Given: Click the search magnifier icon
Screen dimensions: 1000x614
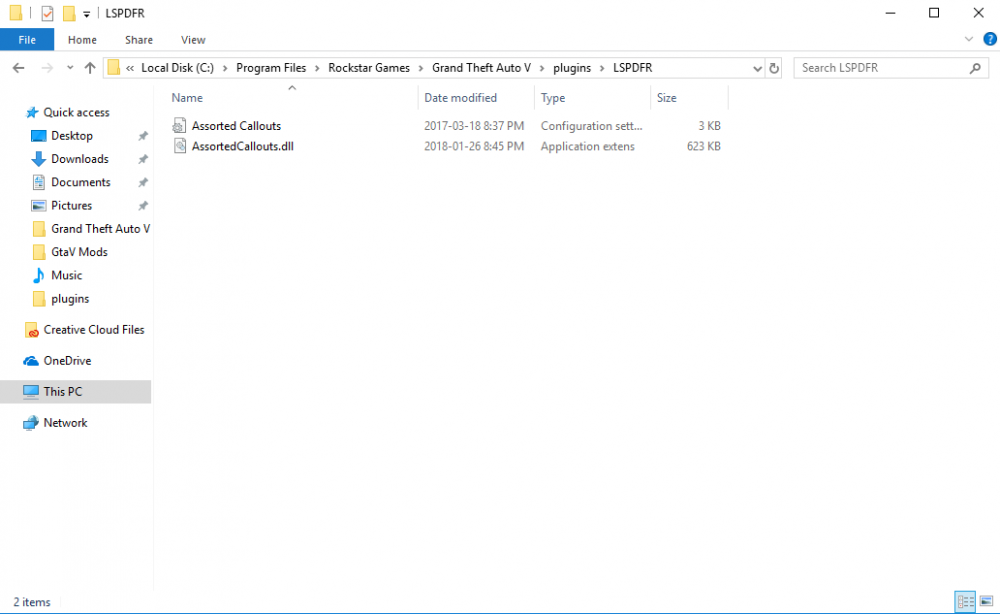Looking at the screenshot, I should pos(975,68).
